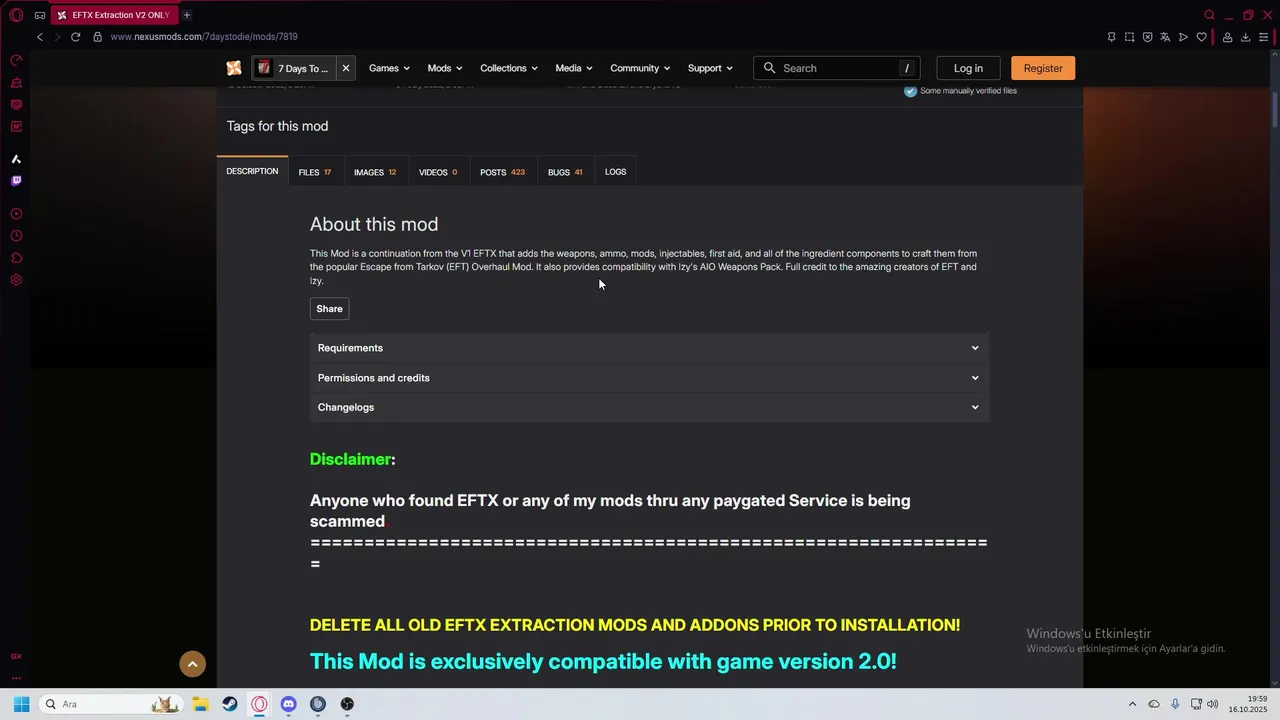1280x720 pixels.
Task: Click the Nexus Mods home logo
Action: pyautogui.click(x=234, y=68)
